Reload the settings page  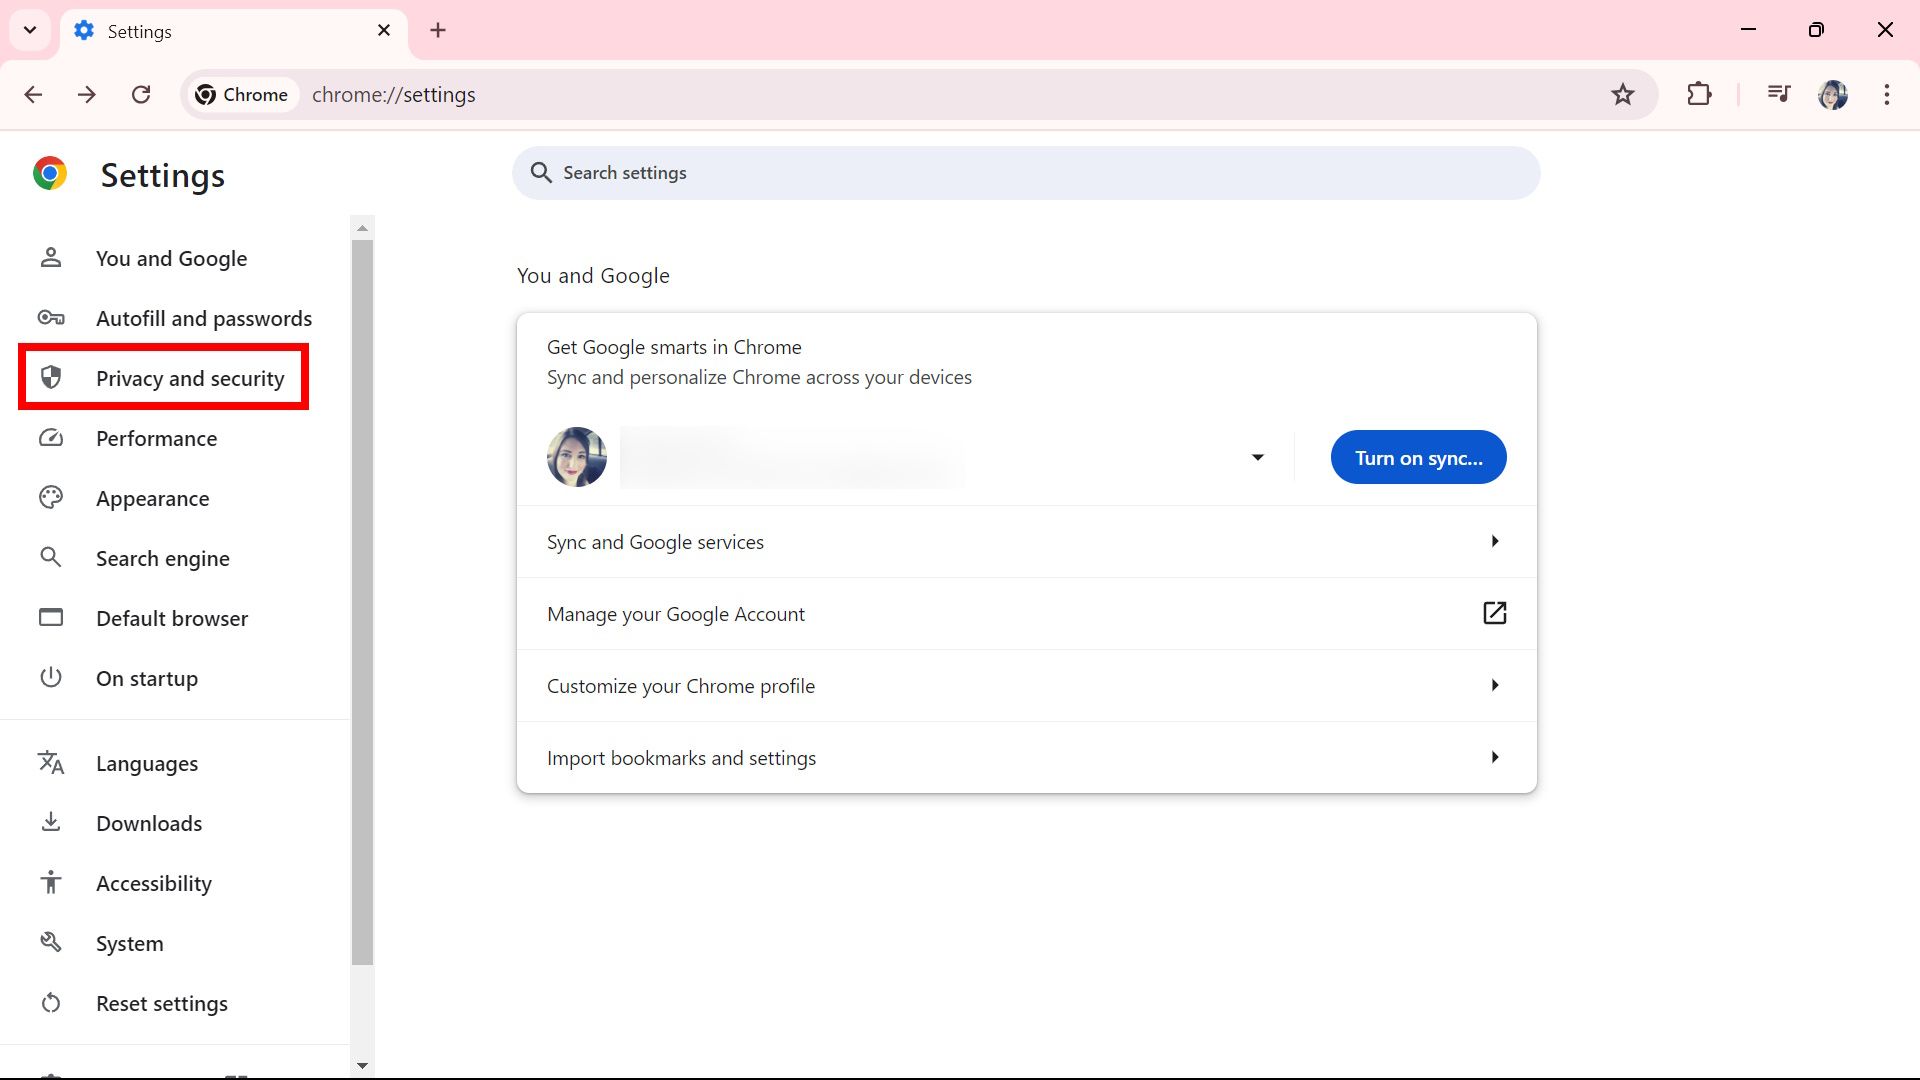point(141,94)
